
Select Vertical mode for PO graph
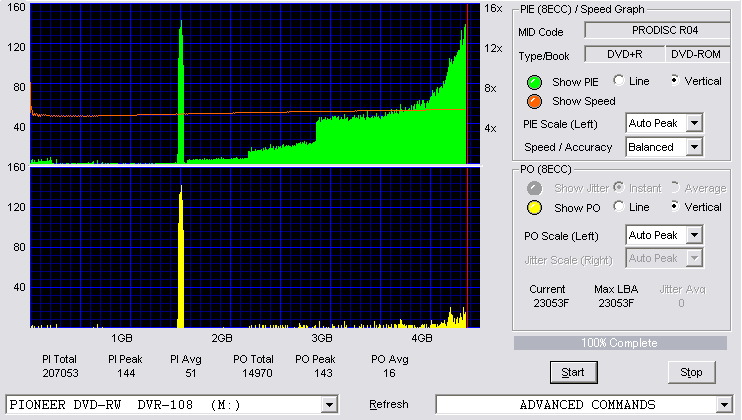675,206
